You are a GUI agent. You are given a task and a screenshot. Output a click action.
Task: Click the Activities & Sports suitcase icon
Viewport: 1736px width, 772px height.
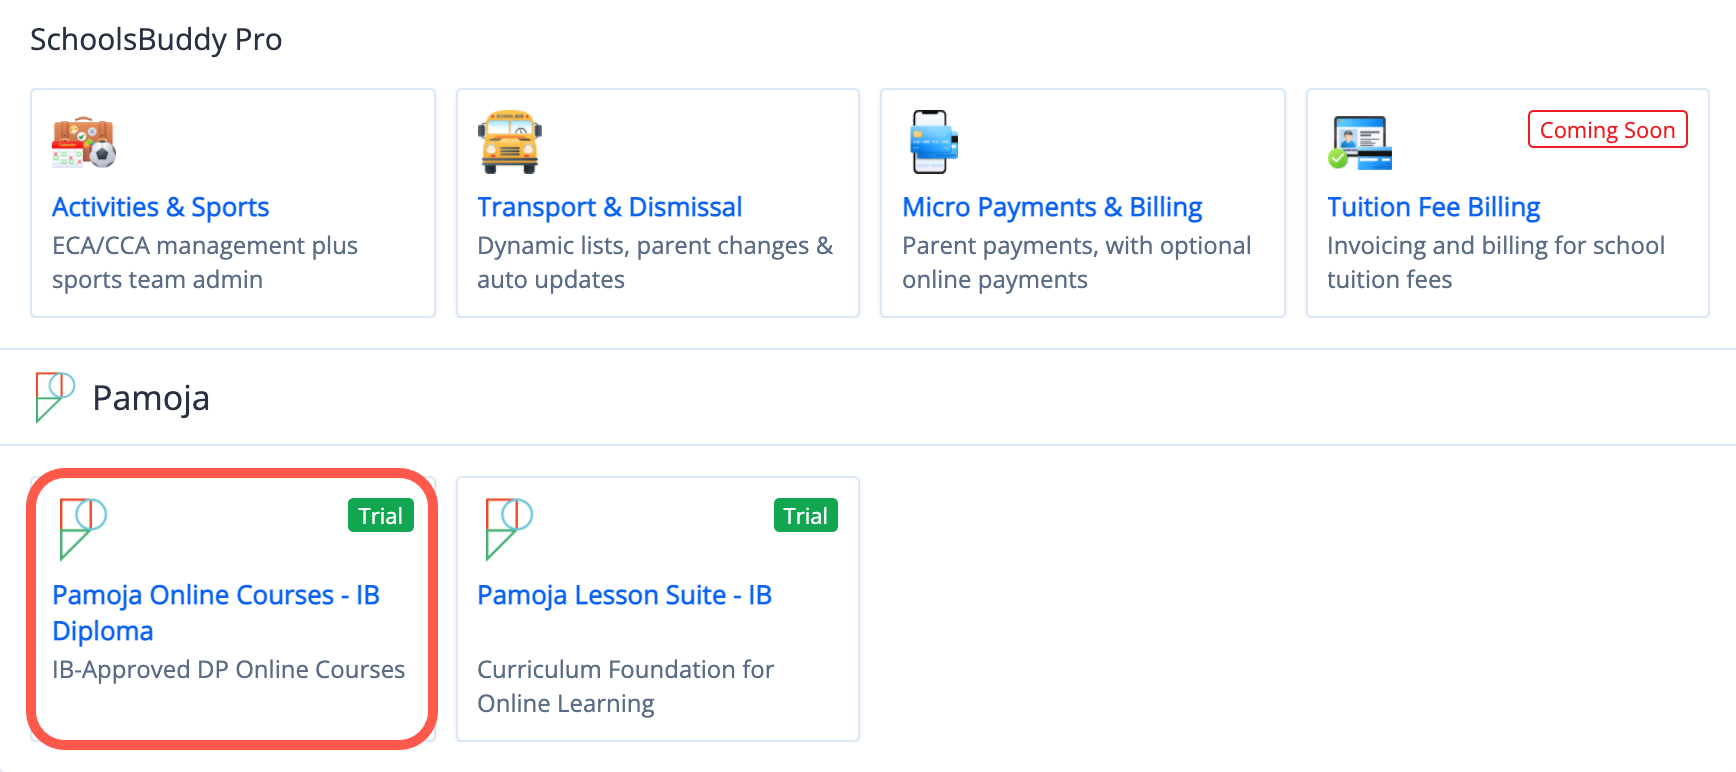tap(84, 142)
